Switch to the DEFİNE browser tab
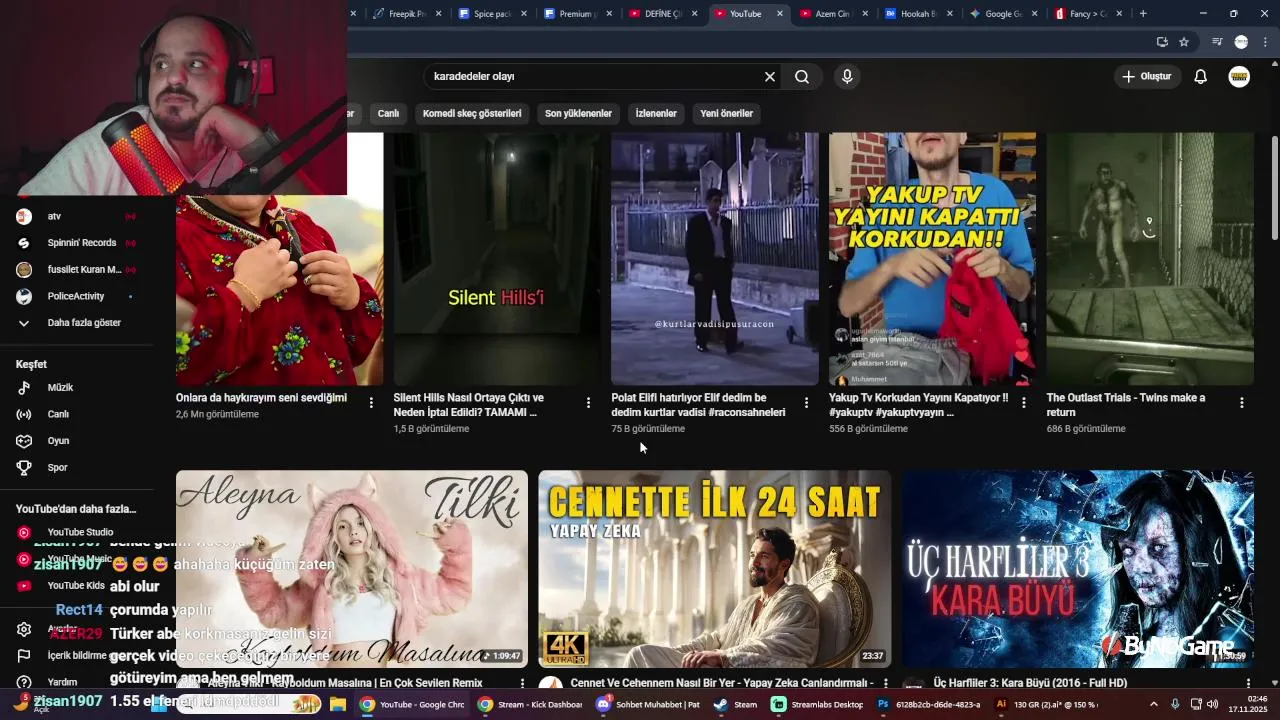The width and height of the screenshot is (1280, 720). tap(662, 14)
